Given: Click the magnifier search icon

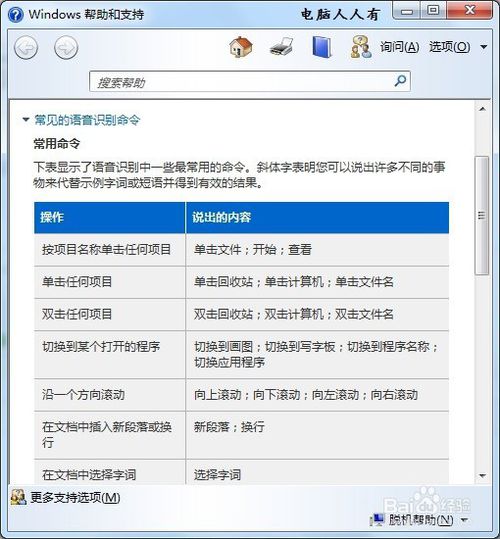Looking at the screenshot, I should 400,81.
